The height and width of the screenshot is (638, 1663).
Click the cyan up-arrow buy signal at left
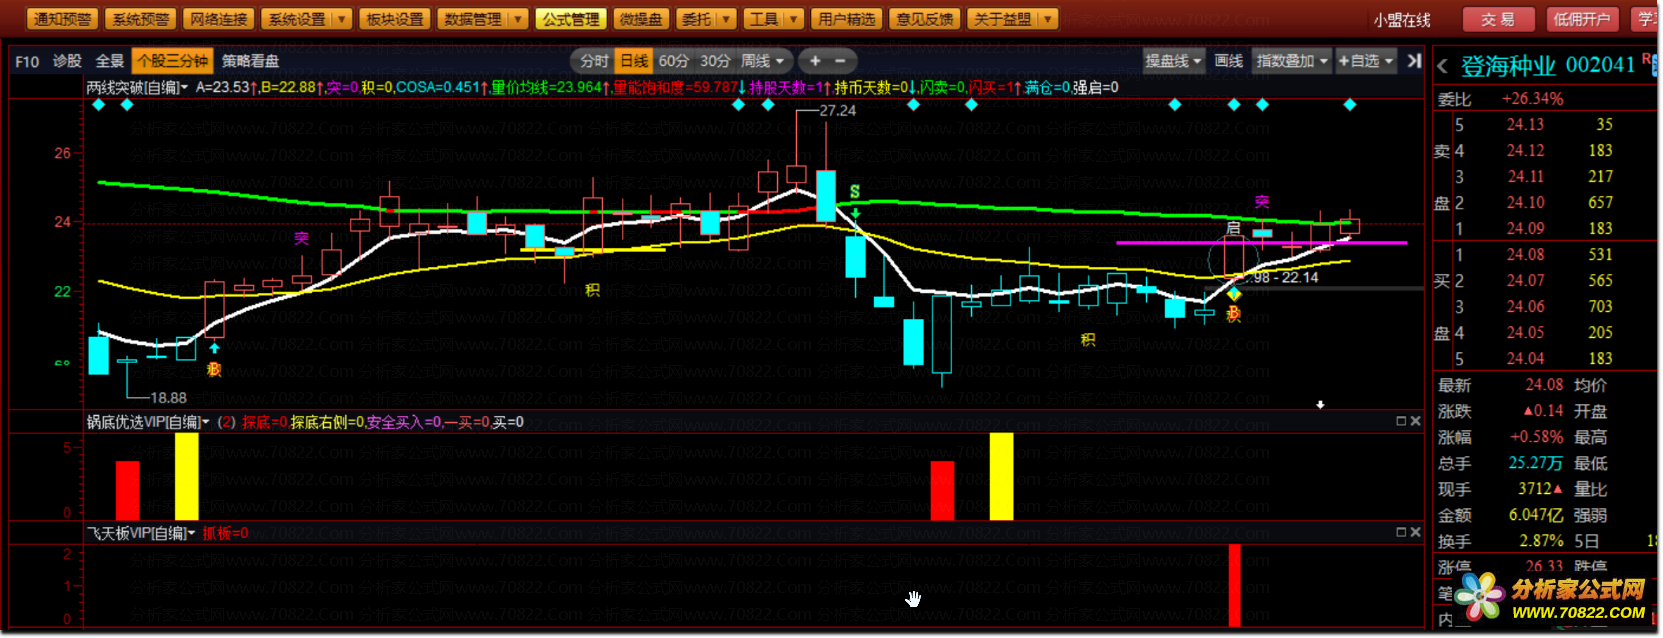click(214, 348)
